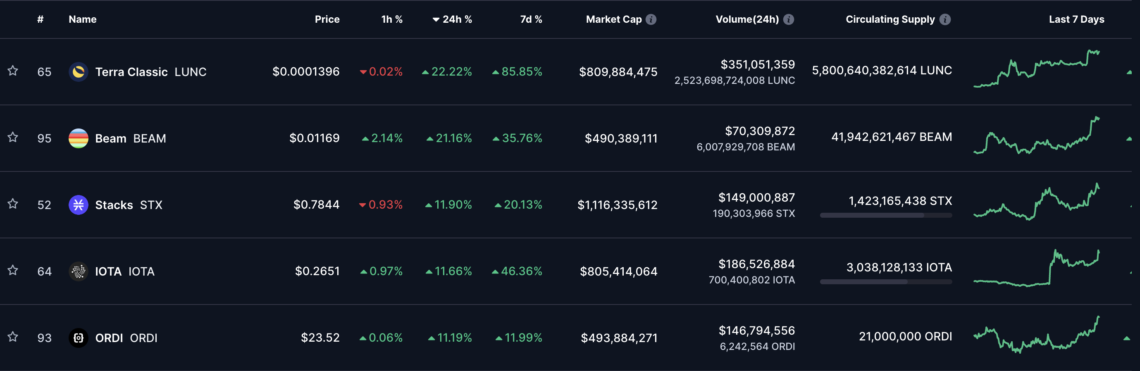
Task: Open the Terra Classic 7-day sparkline chart
Action: pyautogui.click(x=1037, y=69)
